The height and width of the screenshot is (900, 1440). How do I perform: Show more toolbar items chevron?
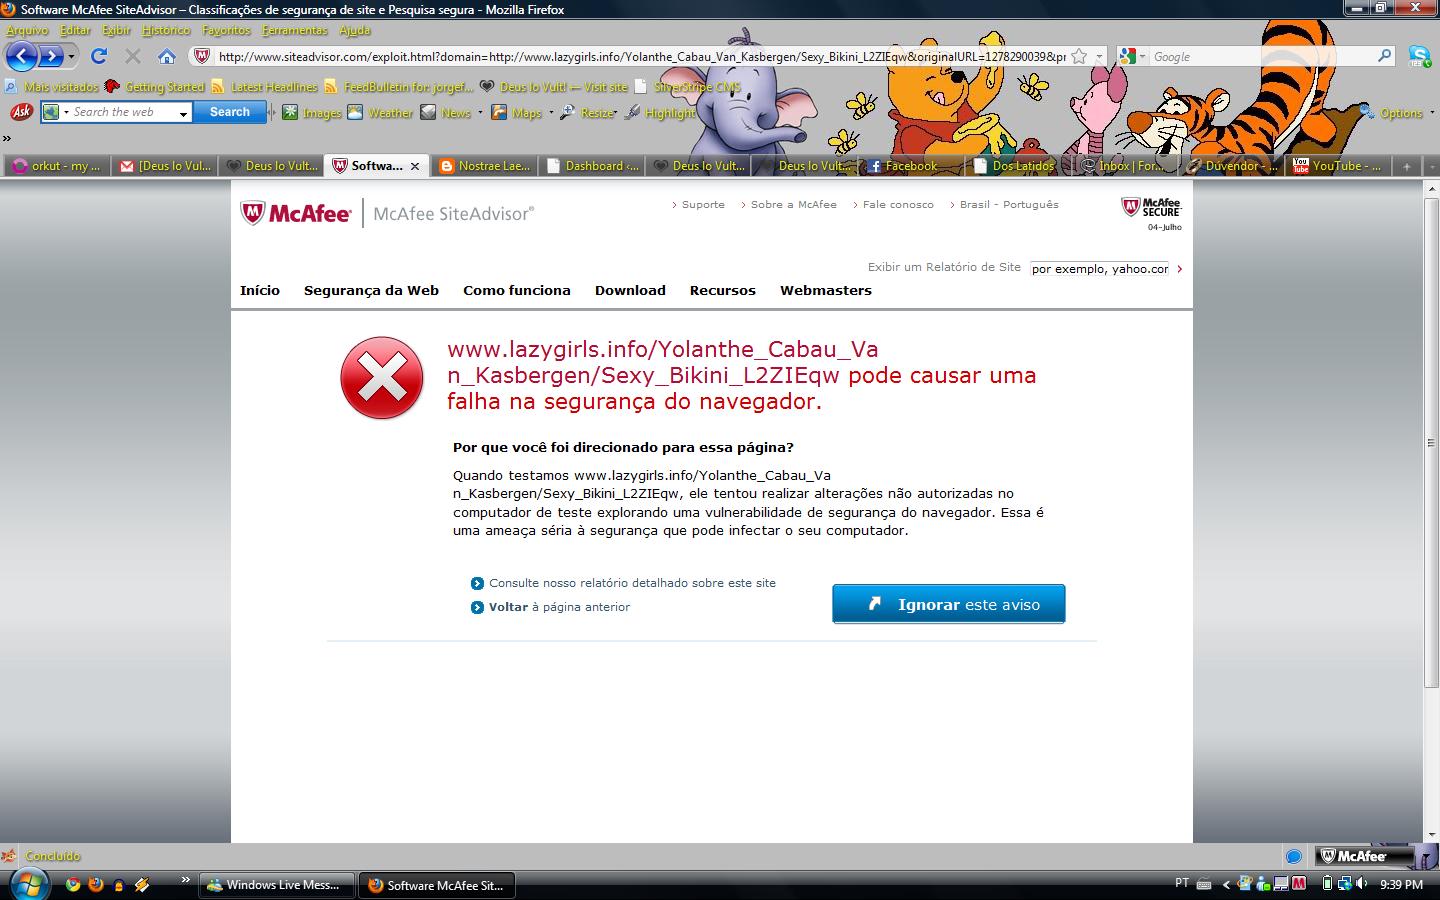tap(7, 138)
